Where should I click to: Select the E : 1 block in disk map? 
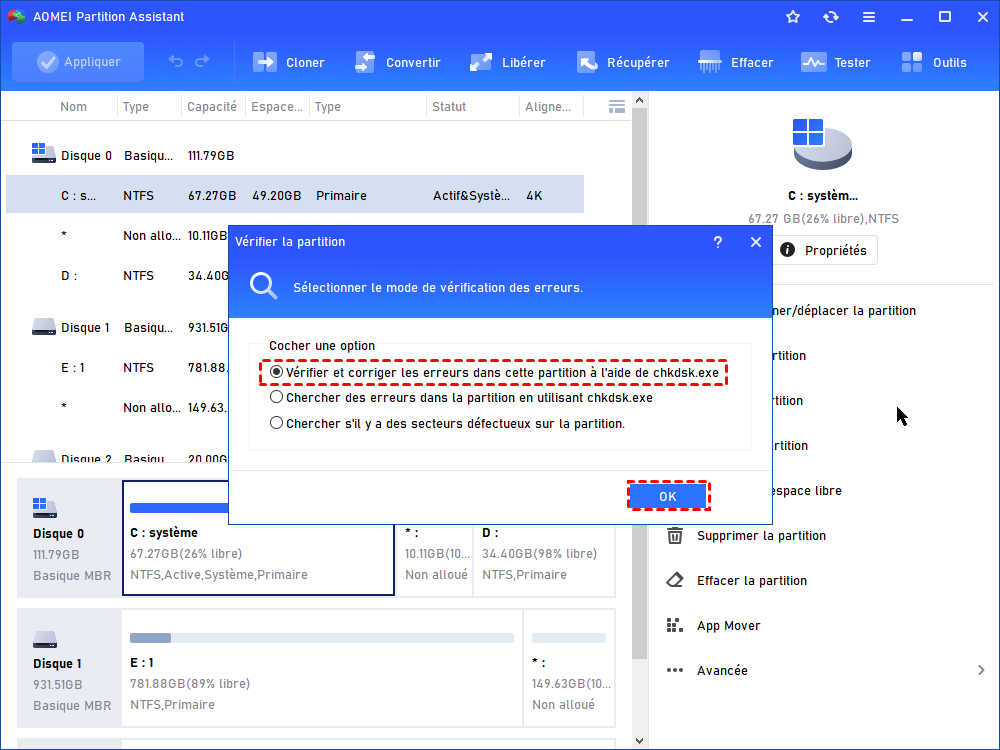coord(321,668)
